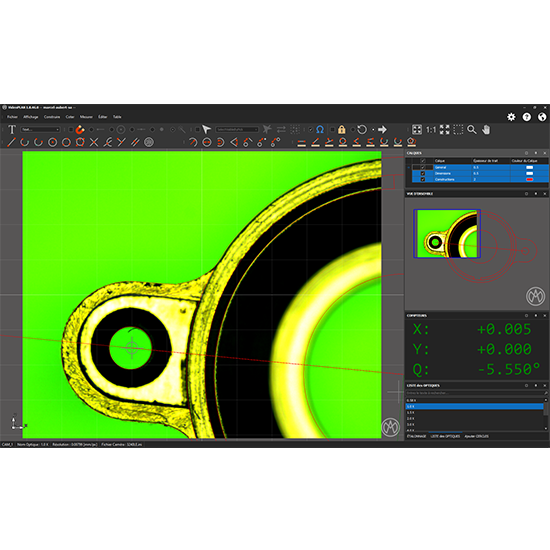Select the intersection point X tool
Screen dimensions: 550x550
tap(94, 142)
